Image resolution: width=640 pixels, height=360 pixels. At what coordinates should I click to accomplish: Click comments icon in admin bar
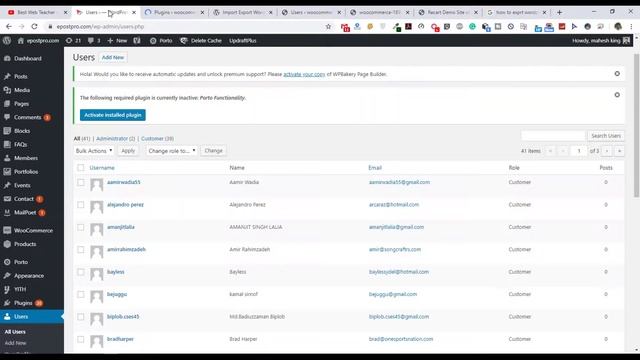tap(94, 40)
